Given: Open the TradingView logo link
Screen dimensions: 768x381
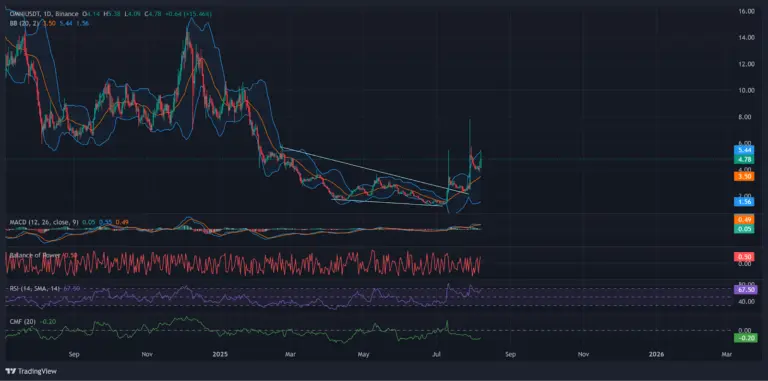Looking at the screenshot, I should coord(31,371).
